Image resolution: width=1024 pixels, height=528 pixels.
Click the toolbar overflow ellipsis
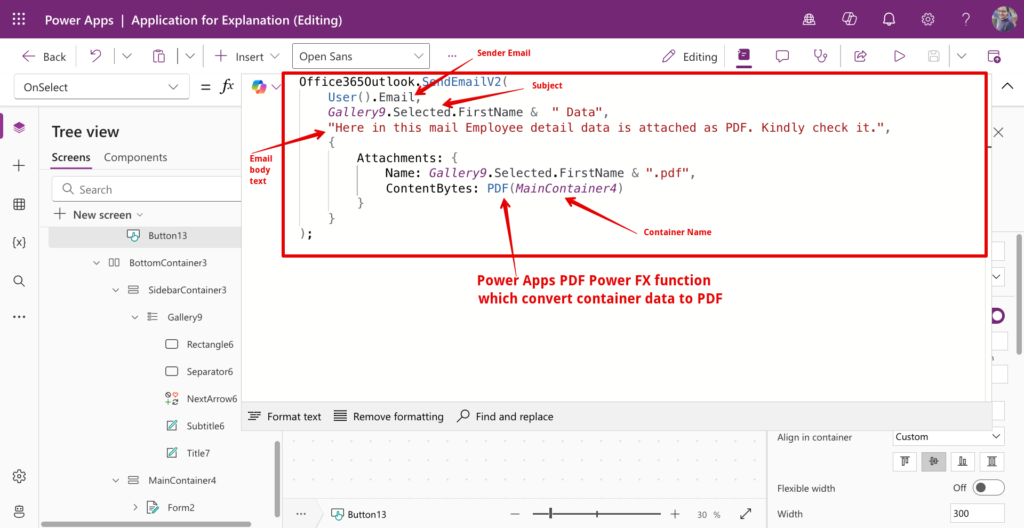click(452, 56)
